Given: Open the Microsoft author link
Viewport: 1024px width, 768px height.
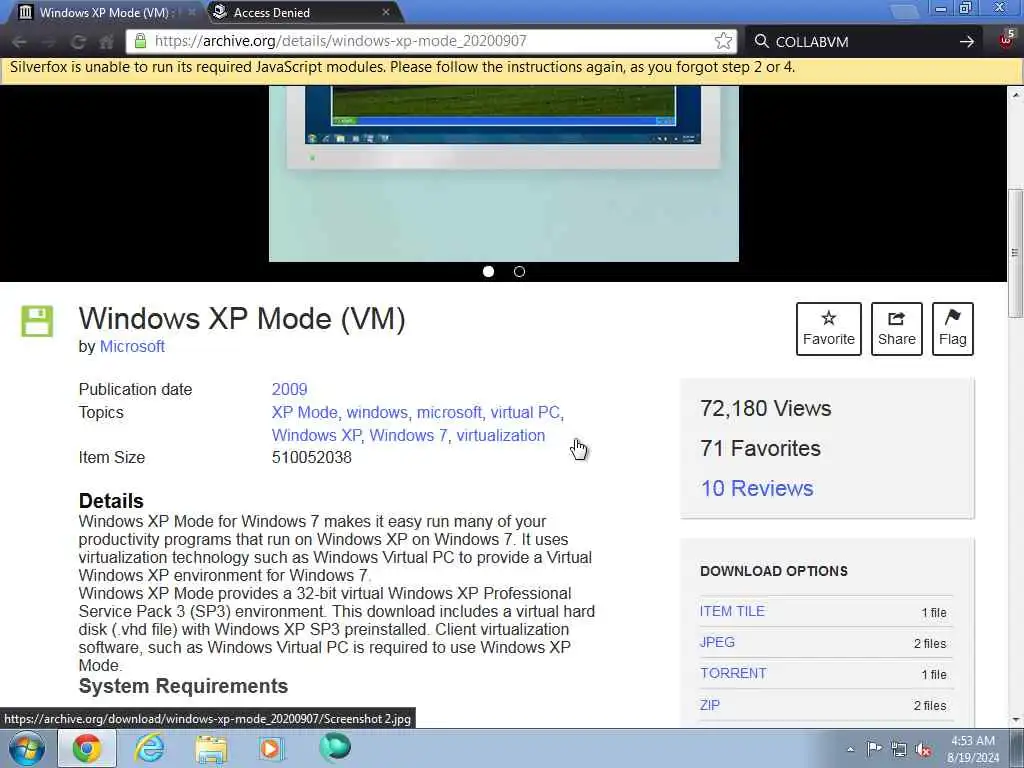Looking at the screenshot, I should coord(132,347).
